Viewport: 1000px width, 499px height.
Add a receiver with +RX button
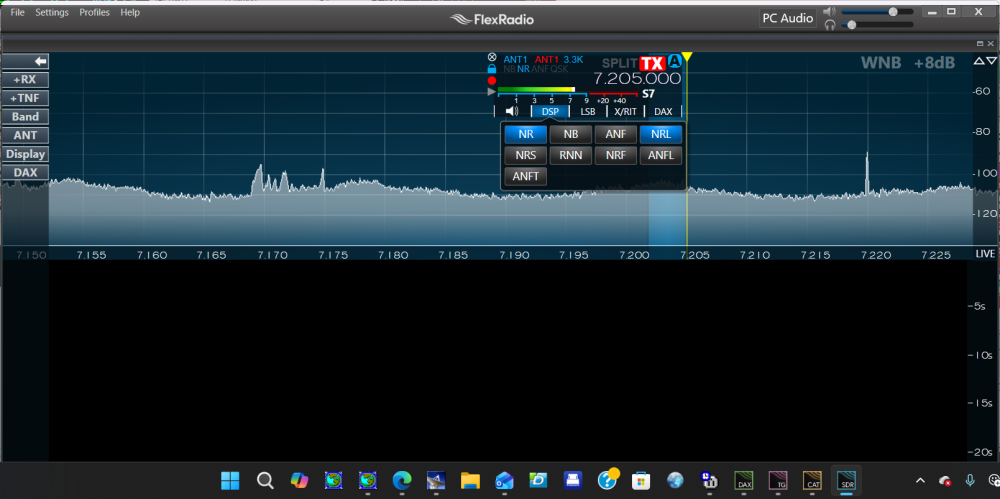coord(25,80)
